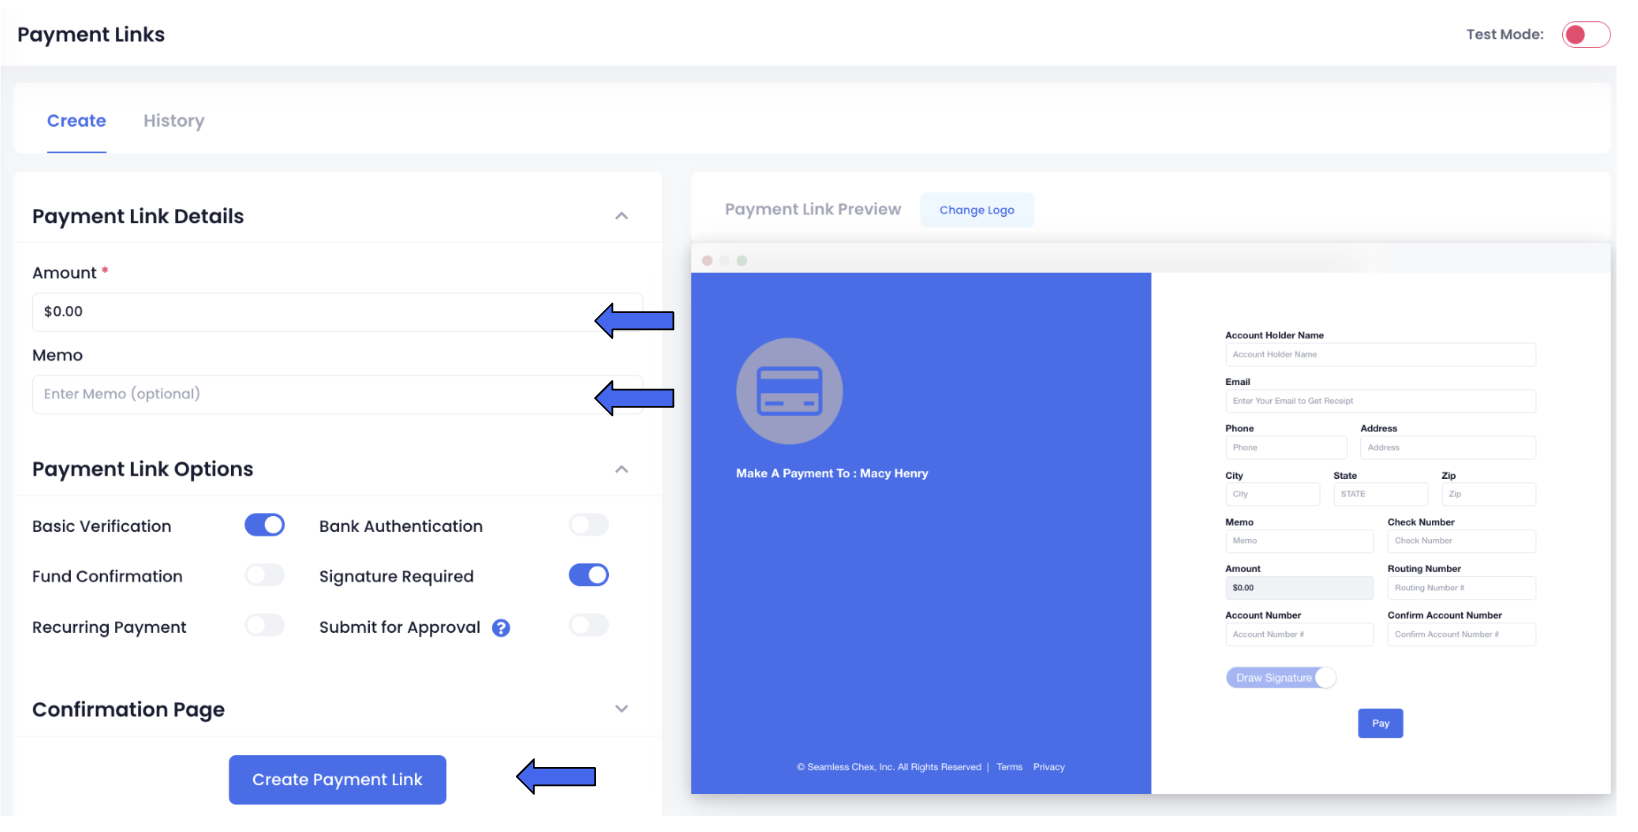Screen dimensions: 1638x832
Task: Click Account Holder Name field in preview
Action: point(1380,354)
